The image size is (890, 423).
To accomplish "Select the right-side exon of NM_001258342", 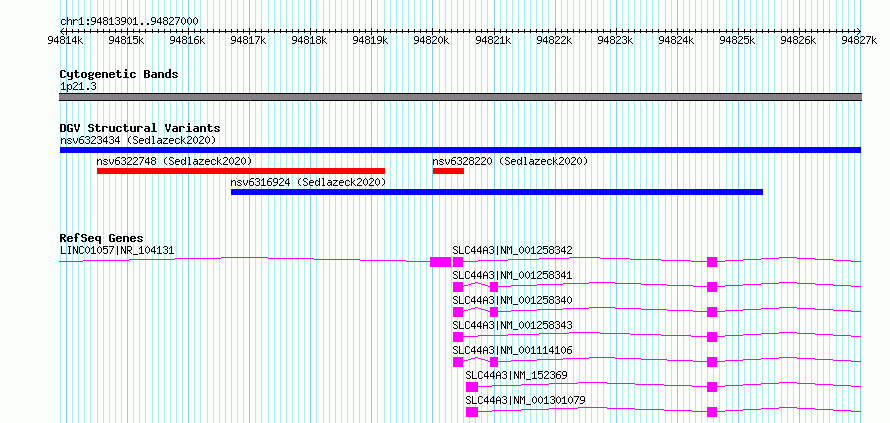I will pos(712,262).
